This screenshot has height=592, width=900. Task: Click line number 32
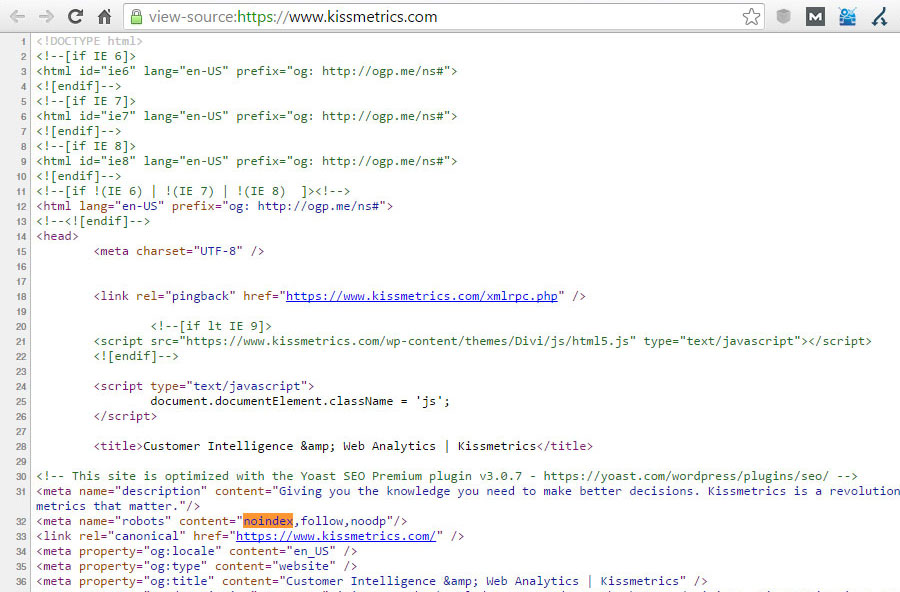tap(21, 521)
